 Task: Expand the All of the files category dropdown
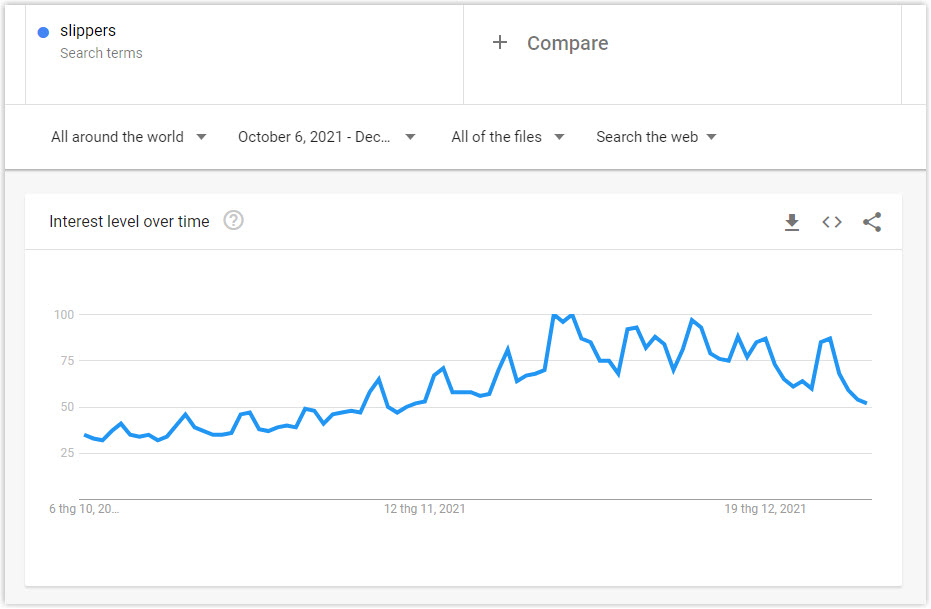click(x=508, y=137)
